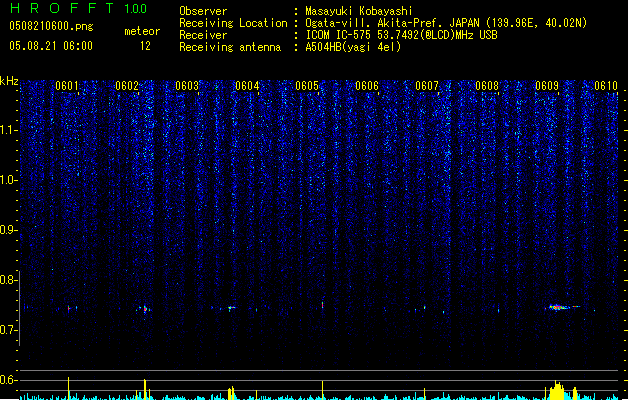This screenshot has width=629, height=400.
Task: Click the 'meteor' label
Action: pos(142,31)
